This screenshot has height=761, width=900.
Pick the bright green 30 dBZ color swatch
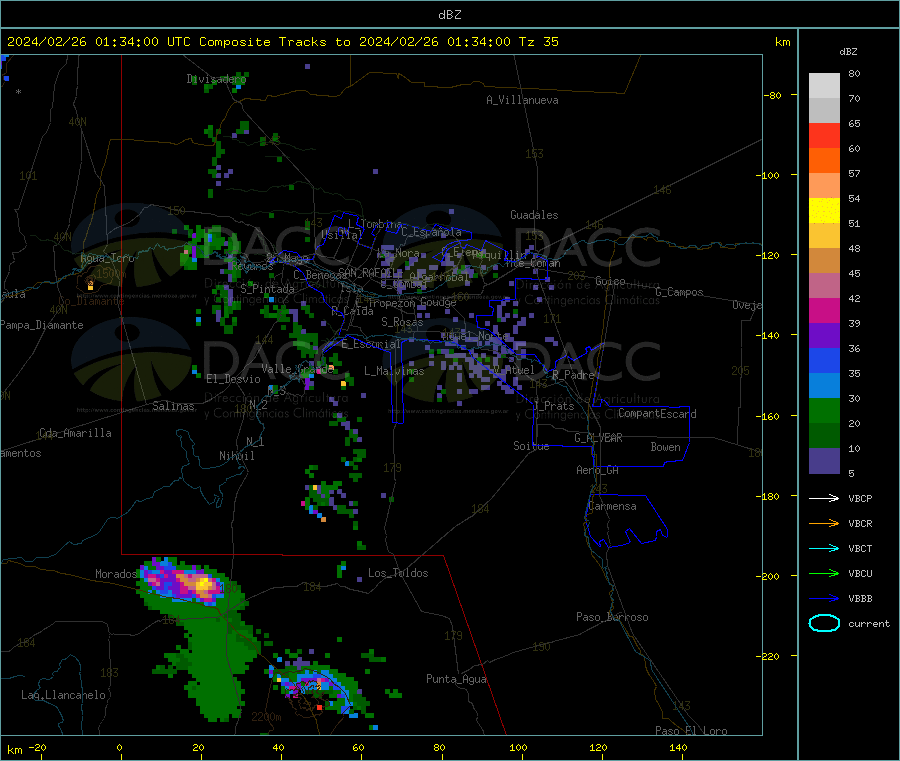824,410
